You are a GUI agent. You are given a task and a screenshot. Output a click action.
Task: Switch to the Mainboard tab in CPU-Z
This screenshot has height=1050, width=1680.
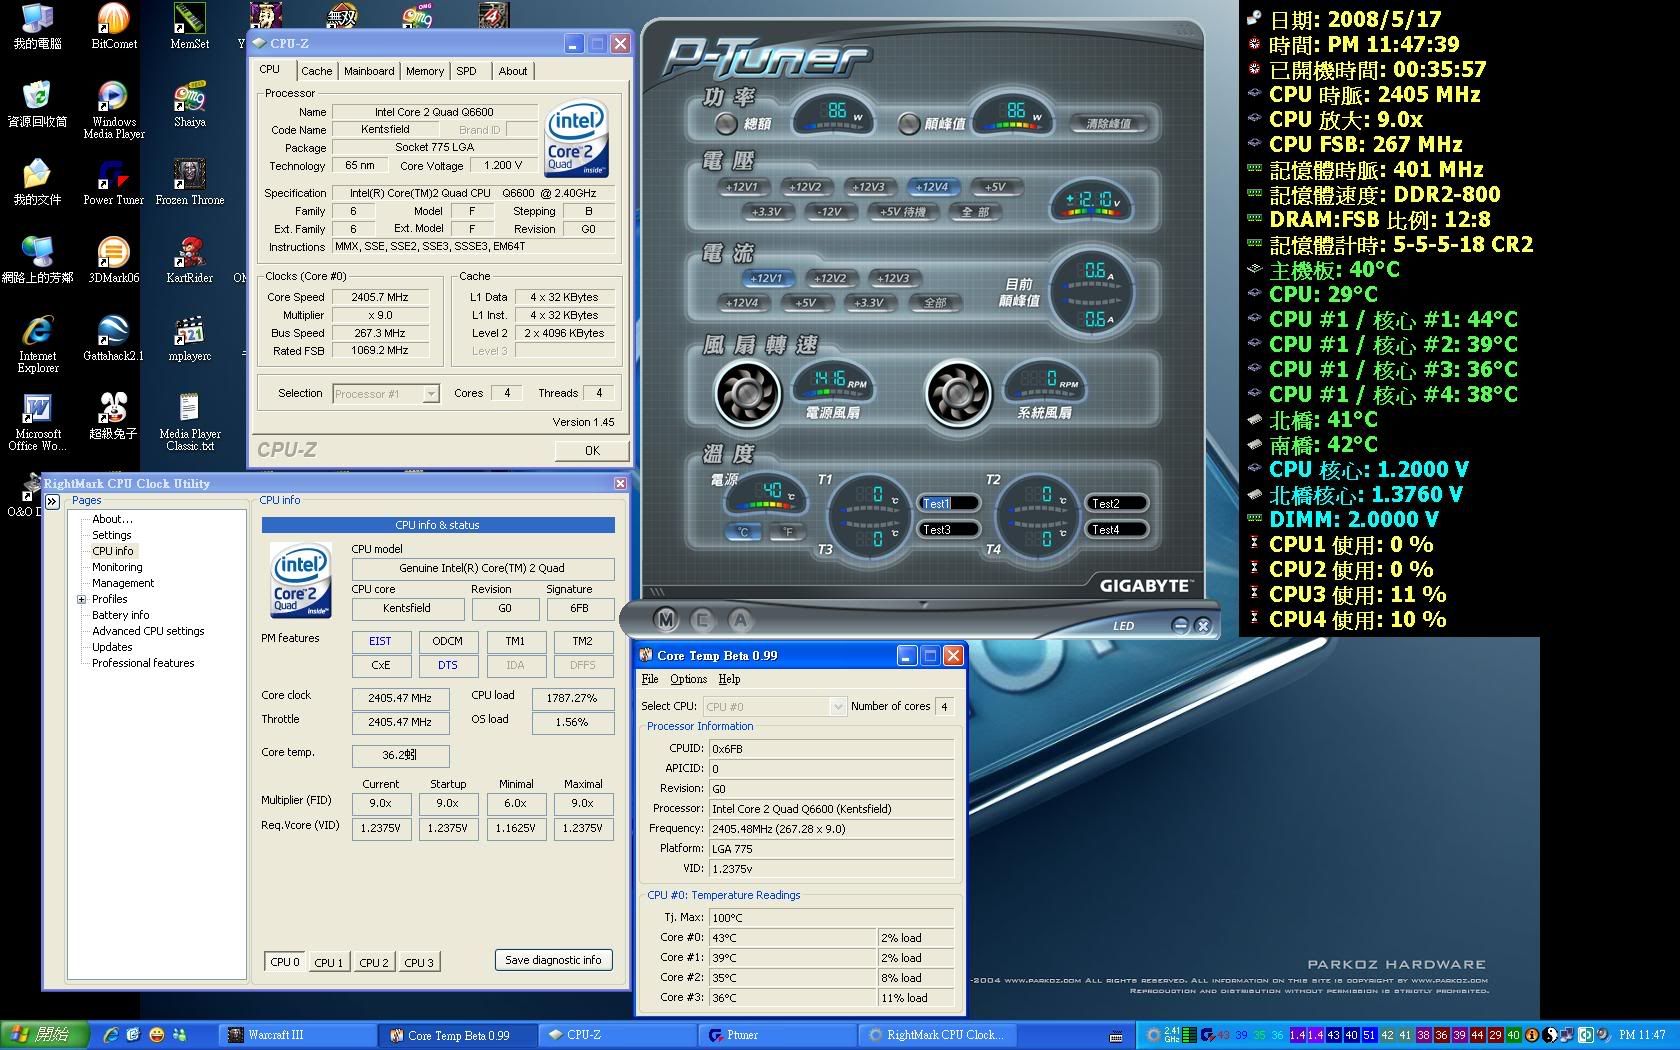pos(369,71)
